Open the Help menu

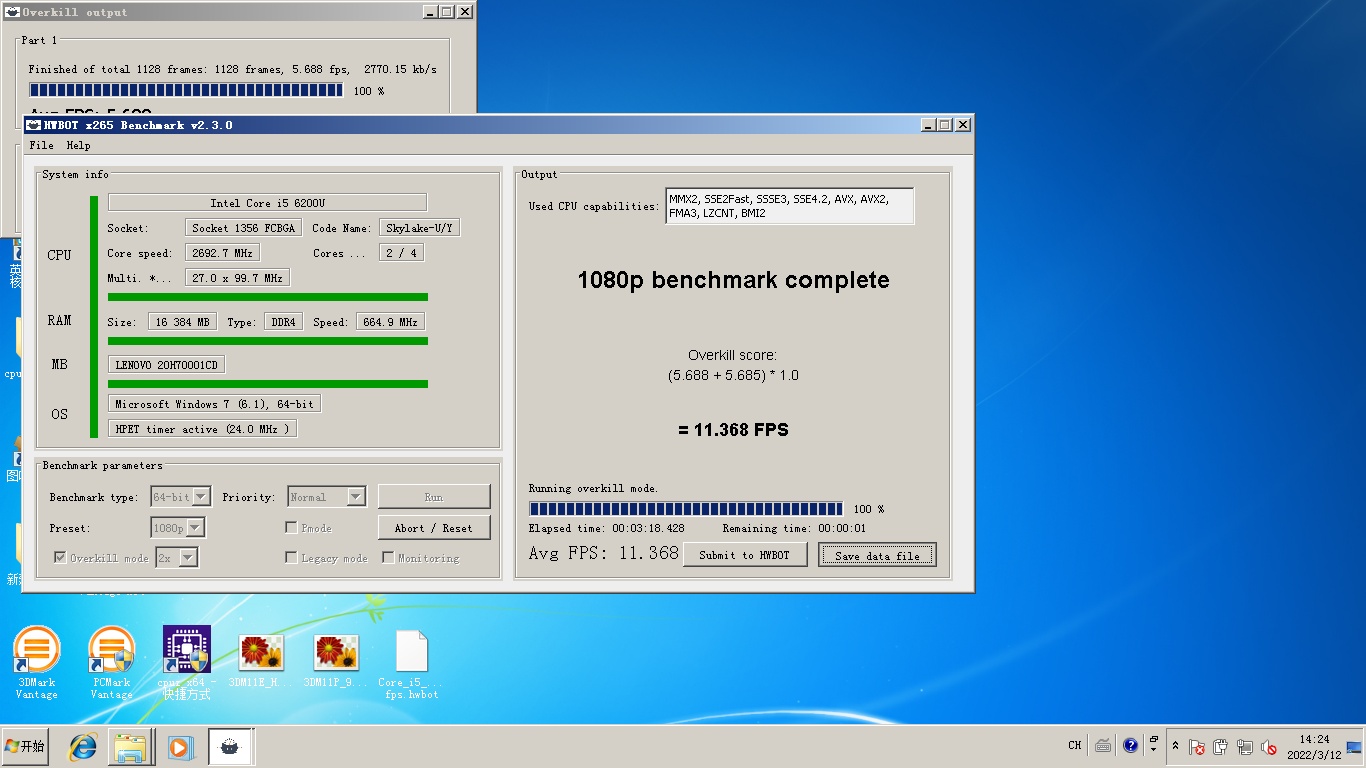point(79,146)
